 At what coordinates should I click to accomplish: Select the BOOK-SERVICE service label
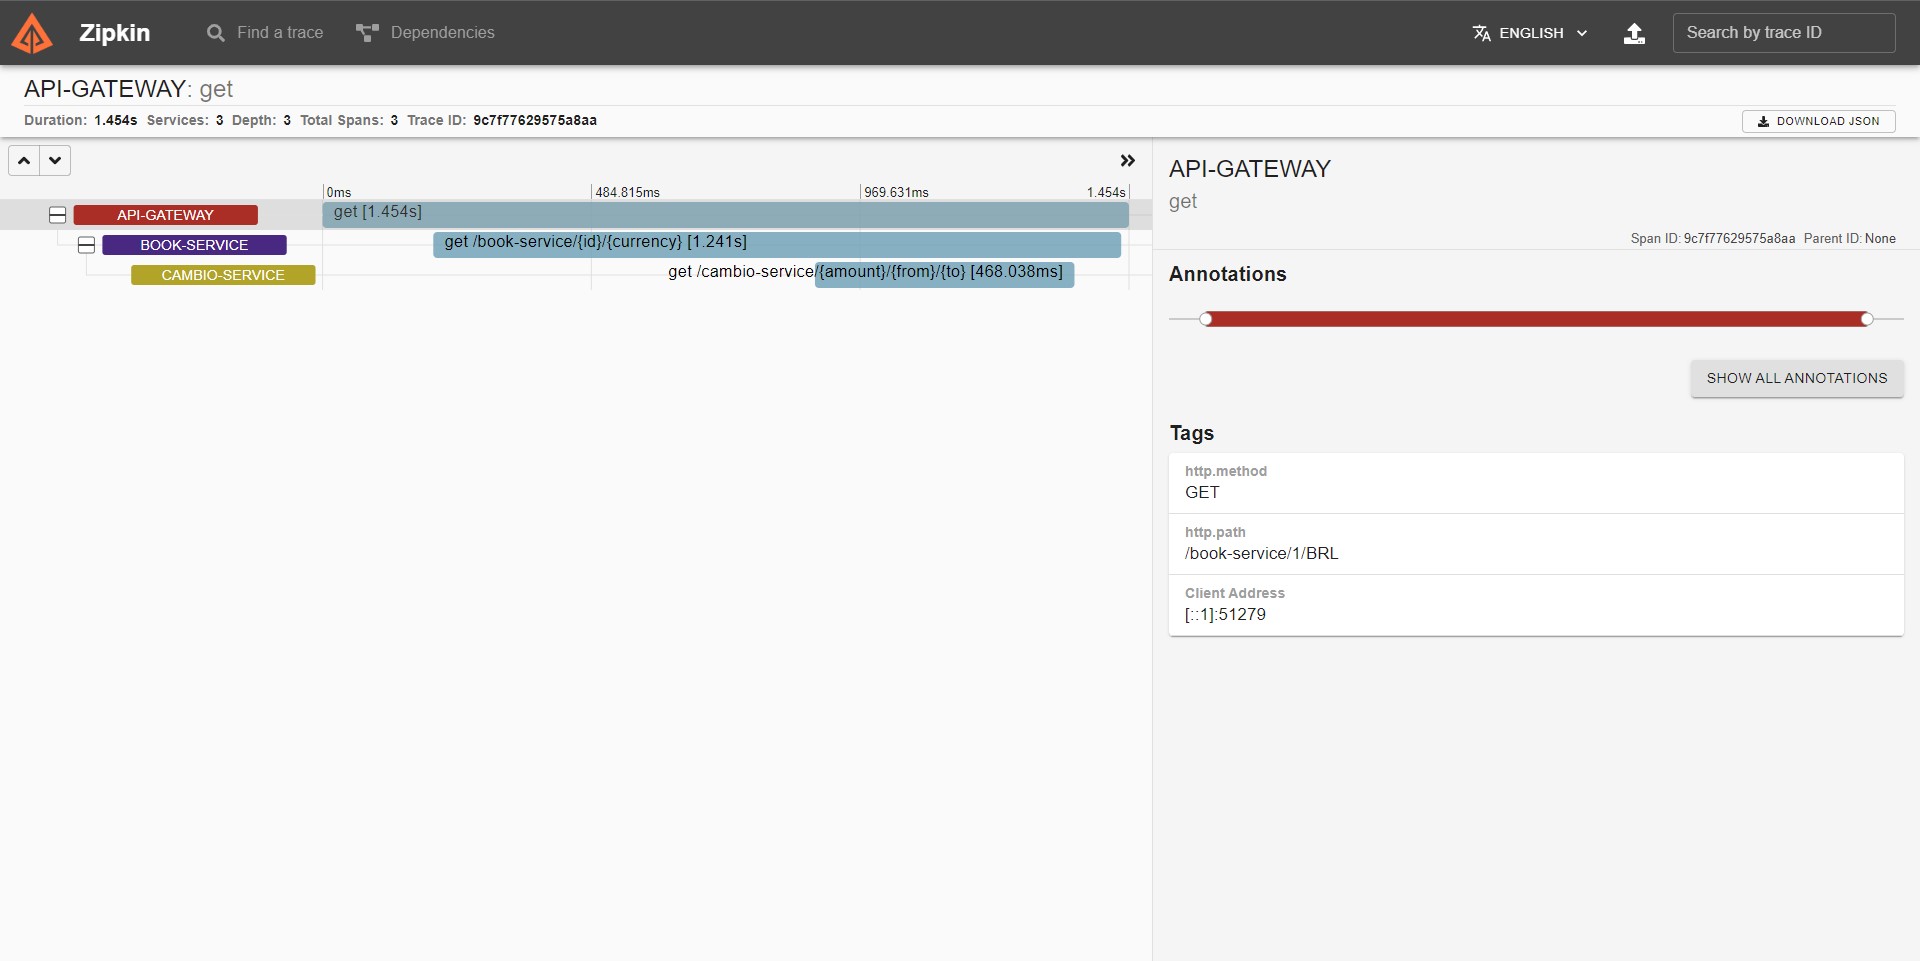coord(194,245)
